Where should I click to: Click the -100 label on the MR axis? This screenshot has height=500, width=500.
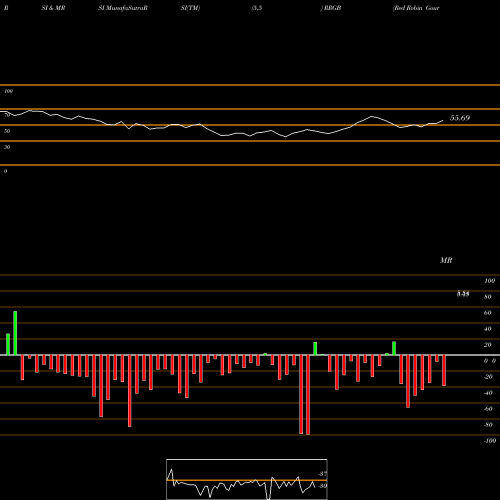[x=490, y=441]
